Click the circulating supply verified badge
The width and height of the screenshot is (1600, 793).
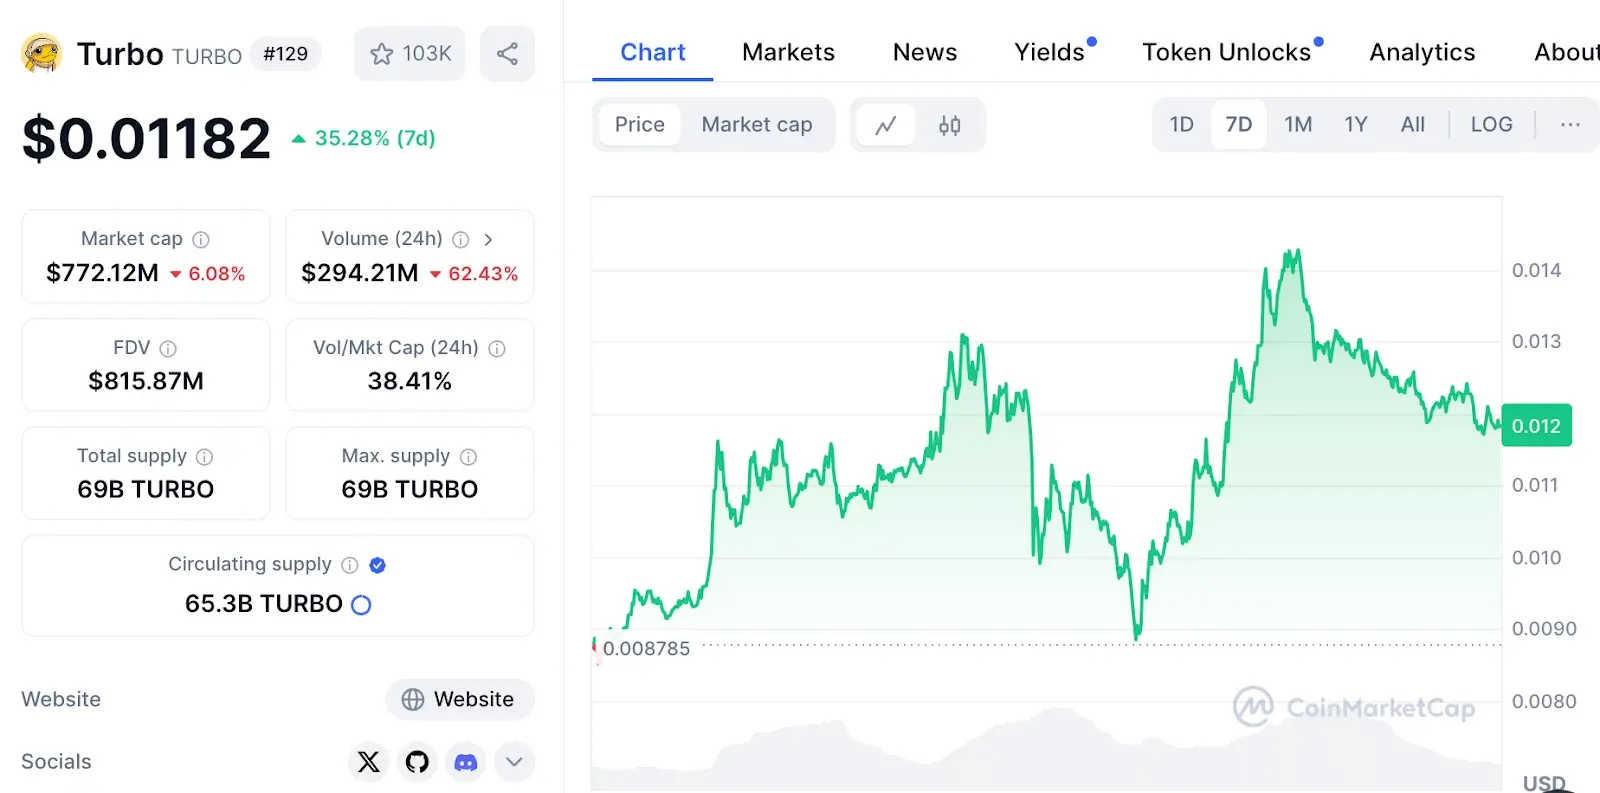[377, 565]
